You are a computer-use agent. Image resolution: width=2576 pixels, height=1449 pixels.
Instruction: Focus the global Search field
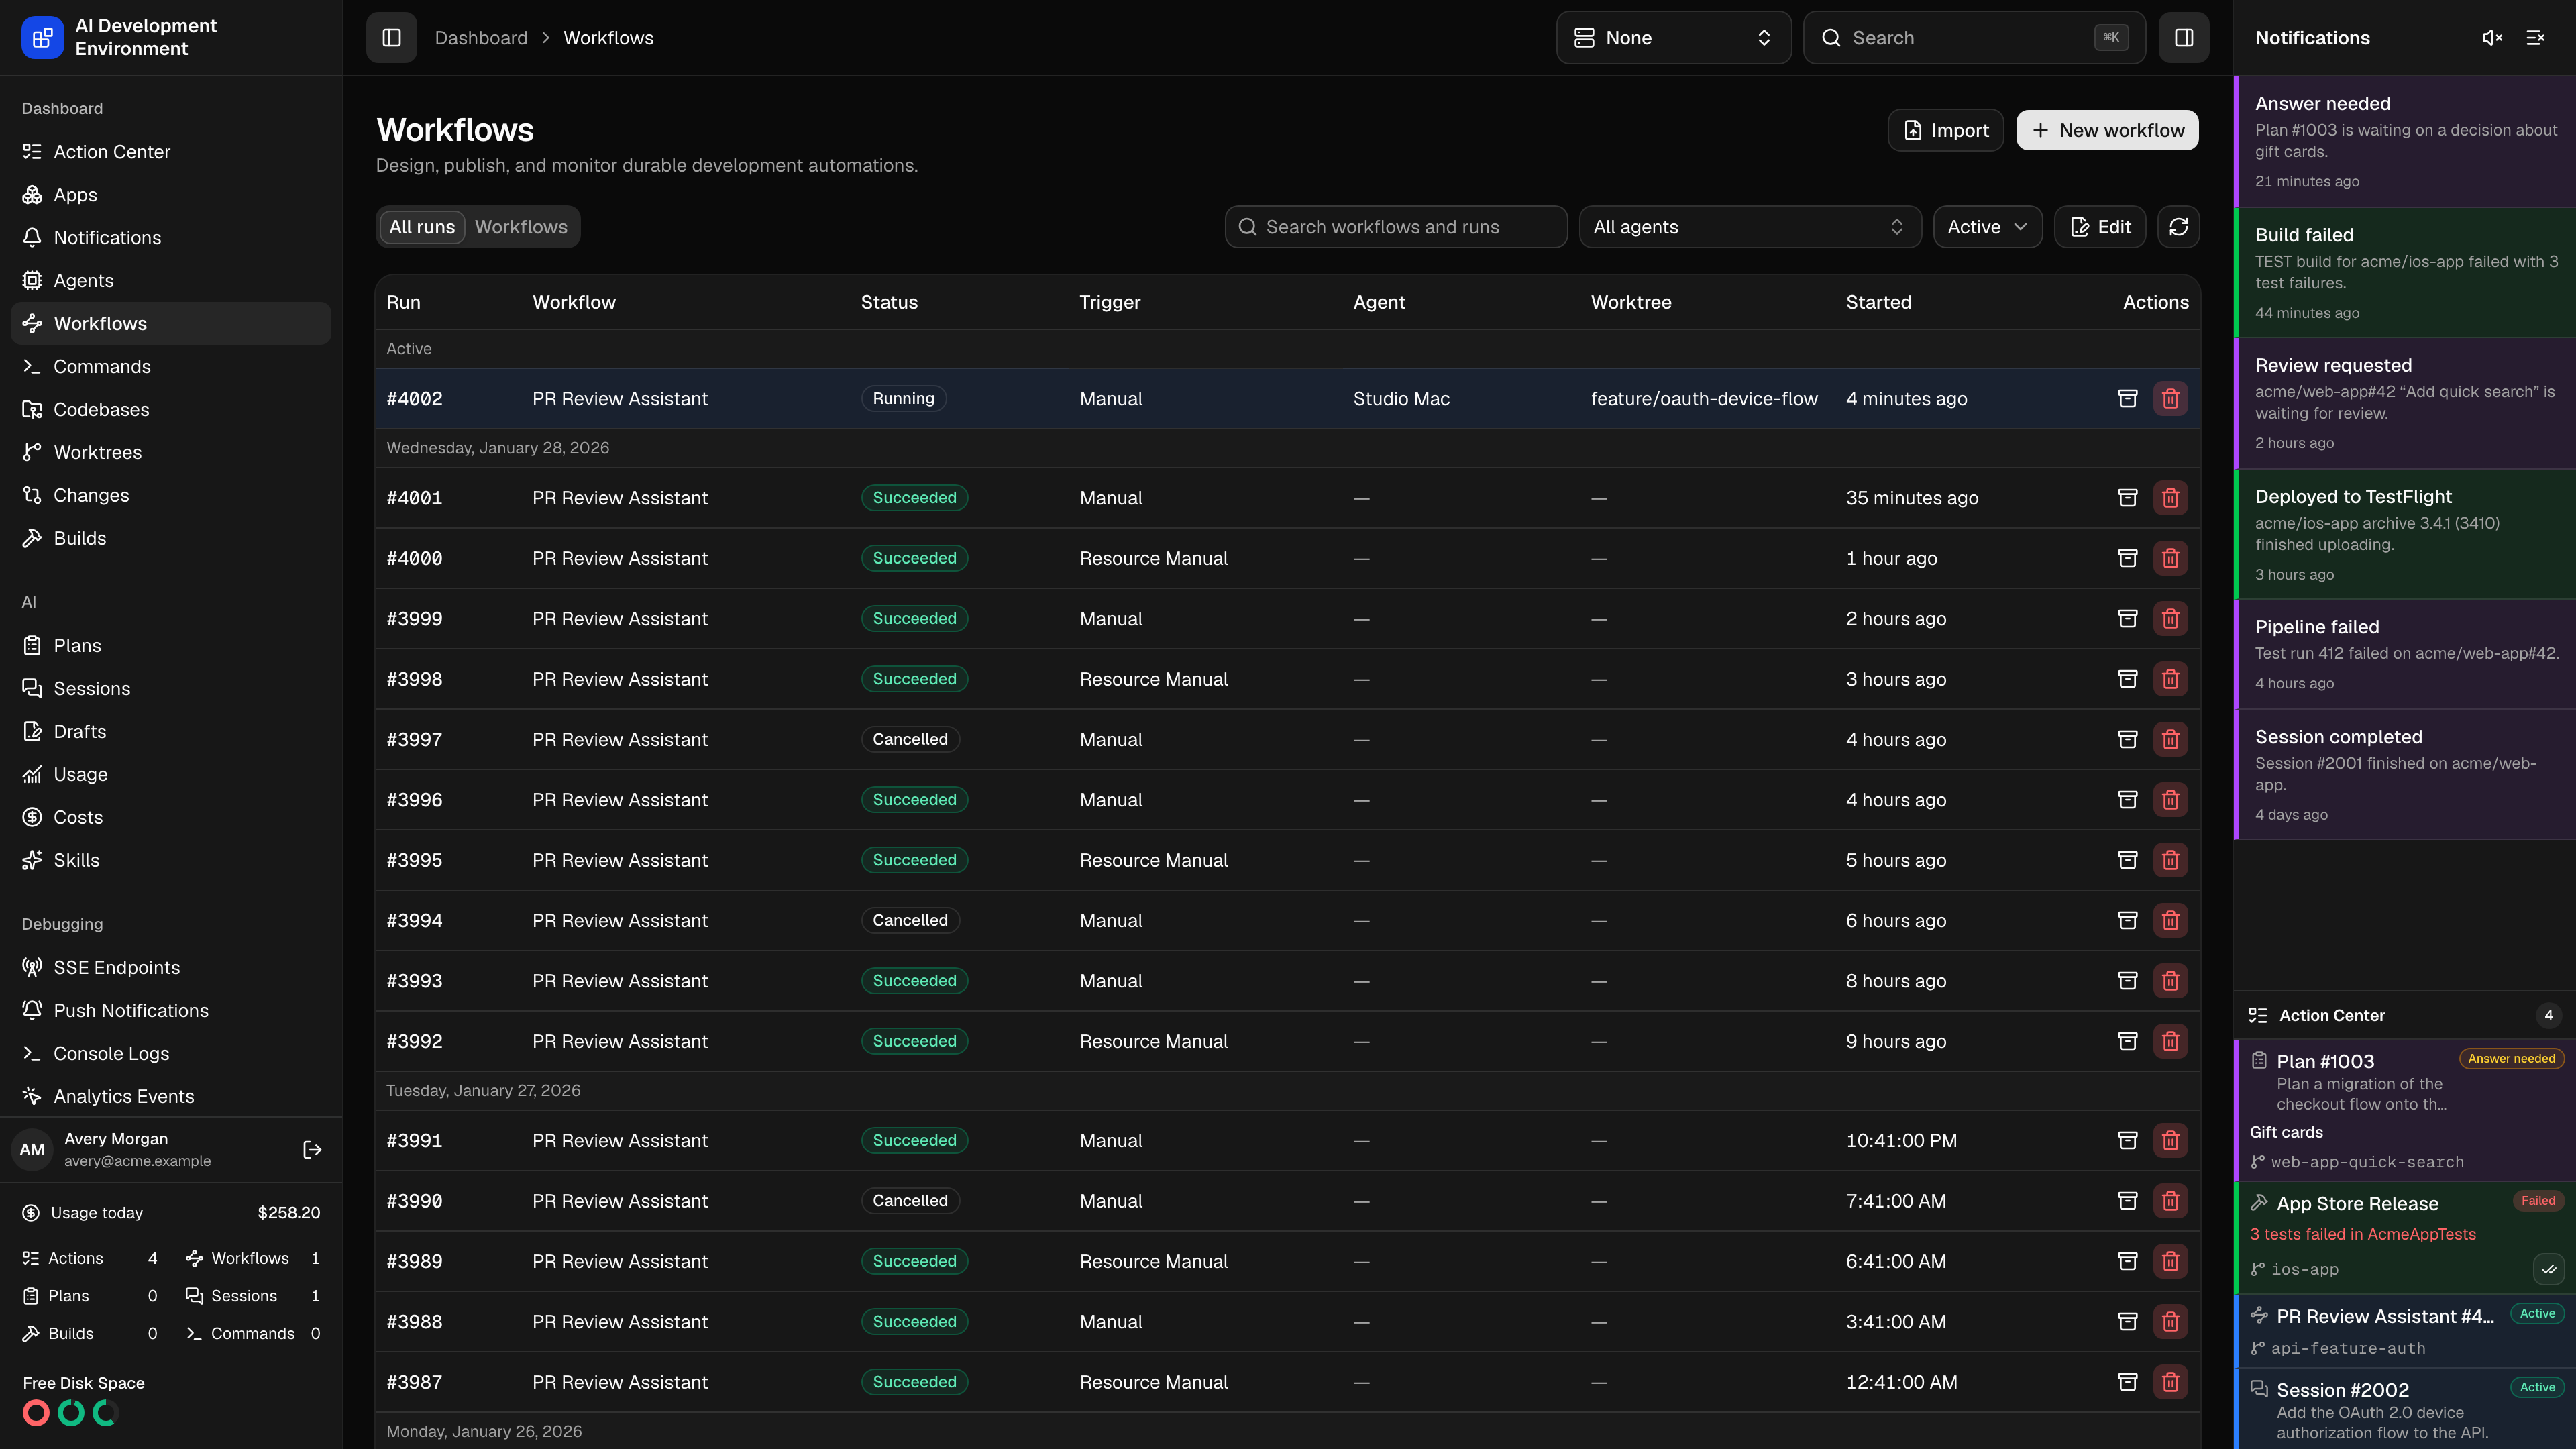coord(1974,38)
